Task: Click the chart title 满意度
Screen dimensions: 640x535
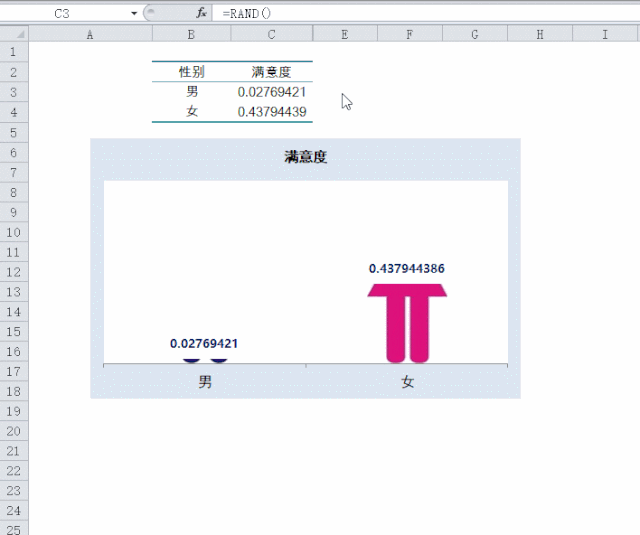Action: [x=306, y=157]
